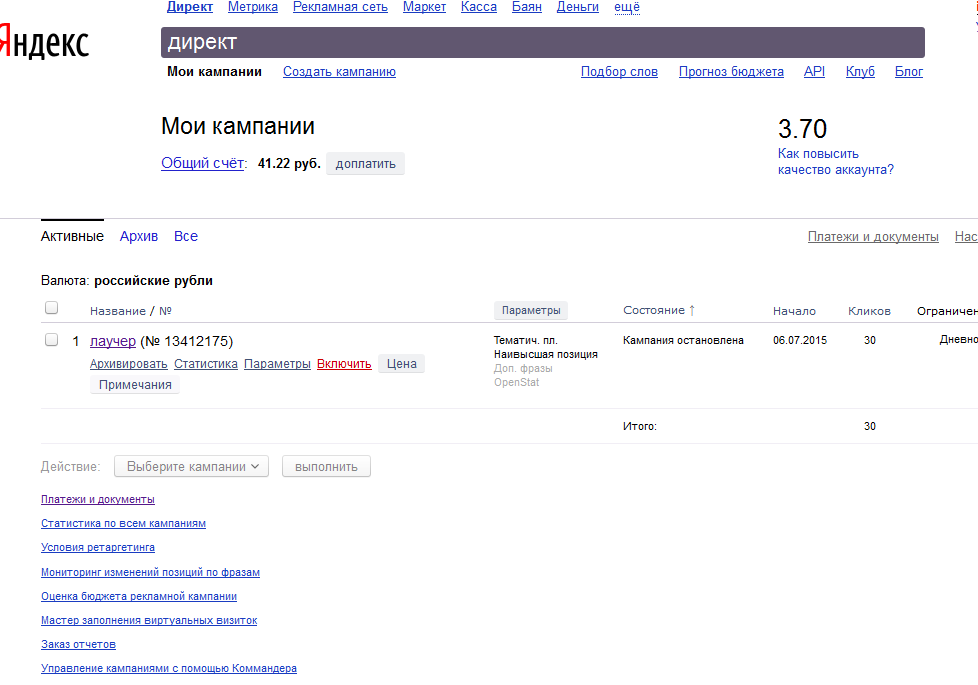Screen dimensions: 978x685
Task: Open Мониторинг изменений позиций по фразам
Action: click(x=150, y=572)
